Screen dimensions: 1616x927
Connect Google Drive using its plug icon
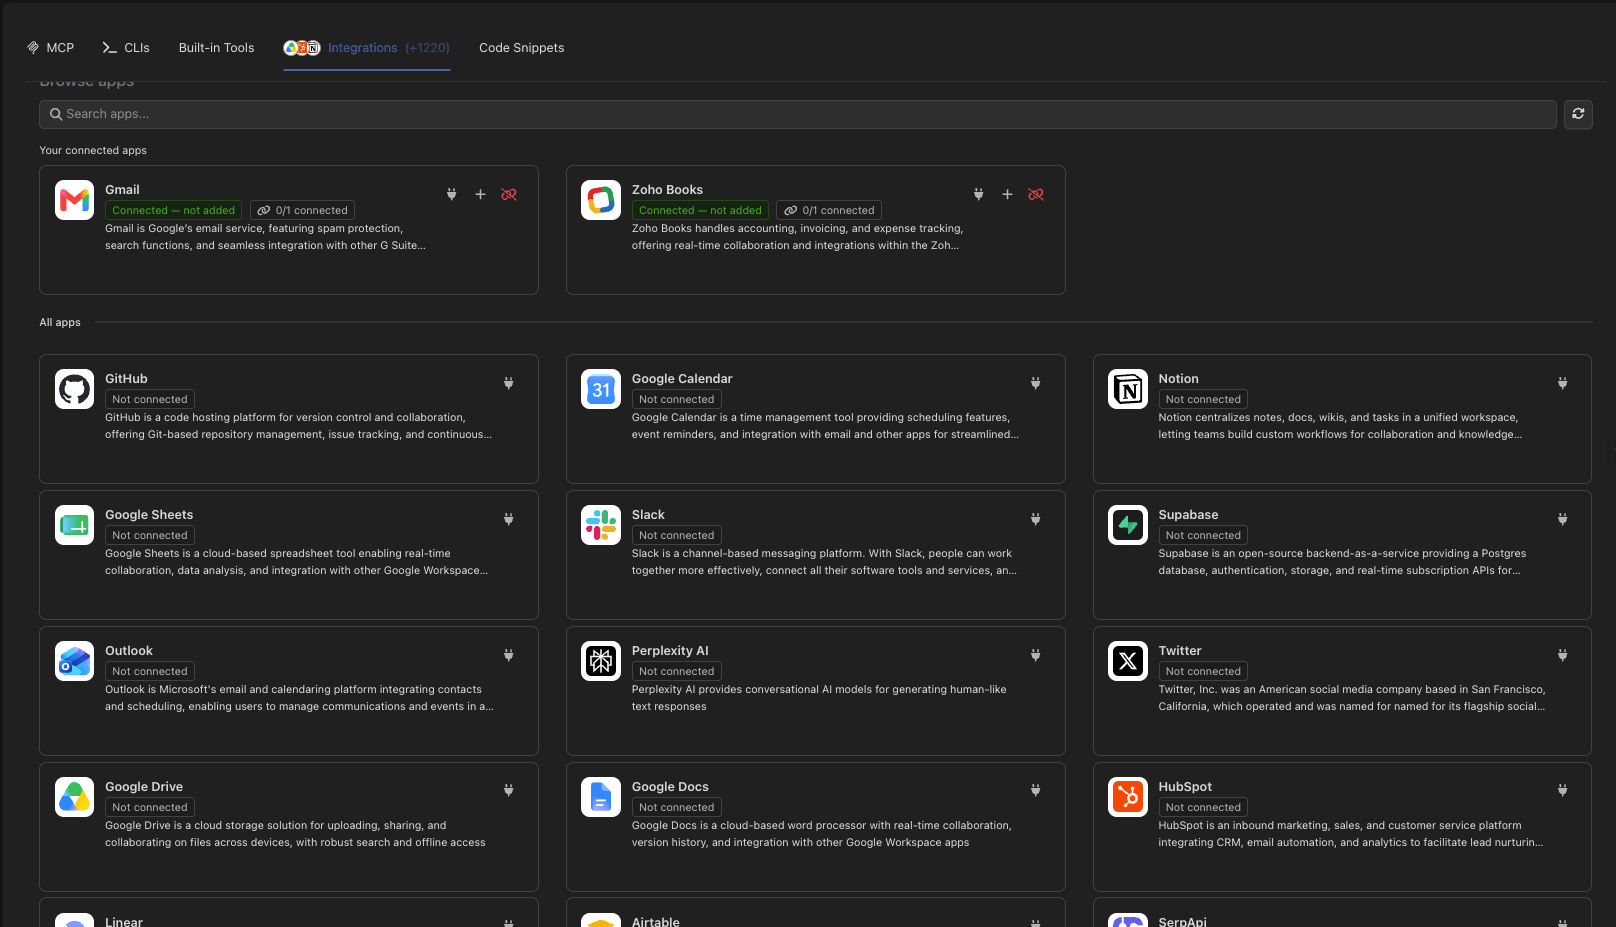(x=509, y=790)
